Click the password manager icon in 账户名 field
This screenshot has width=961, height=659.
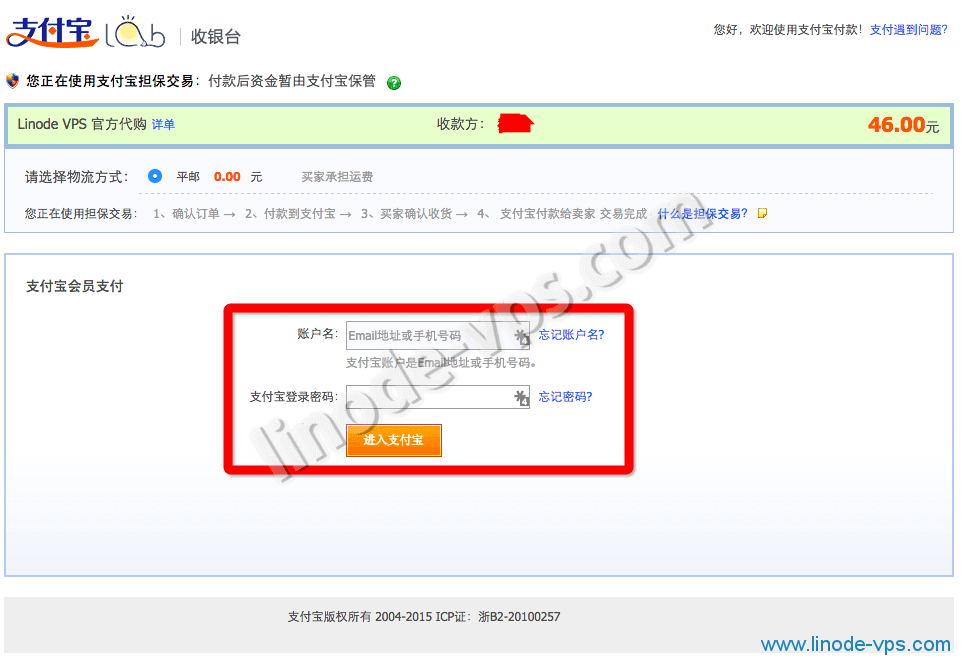(522, 336)
